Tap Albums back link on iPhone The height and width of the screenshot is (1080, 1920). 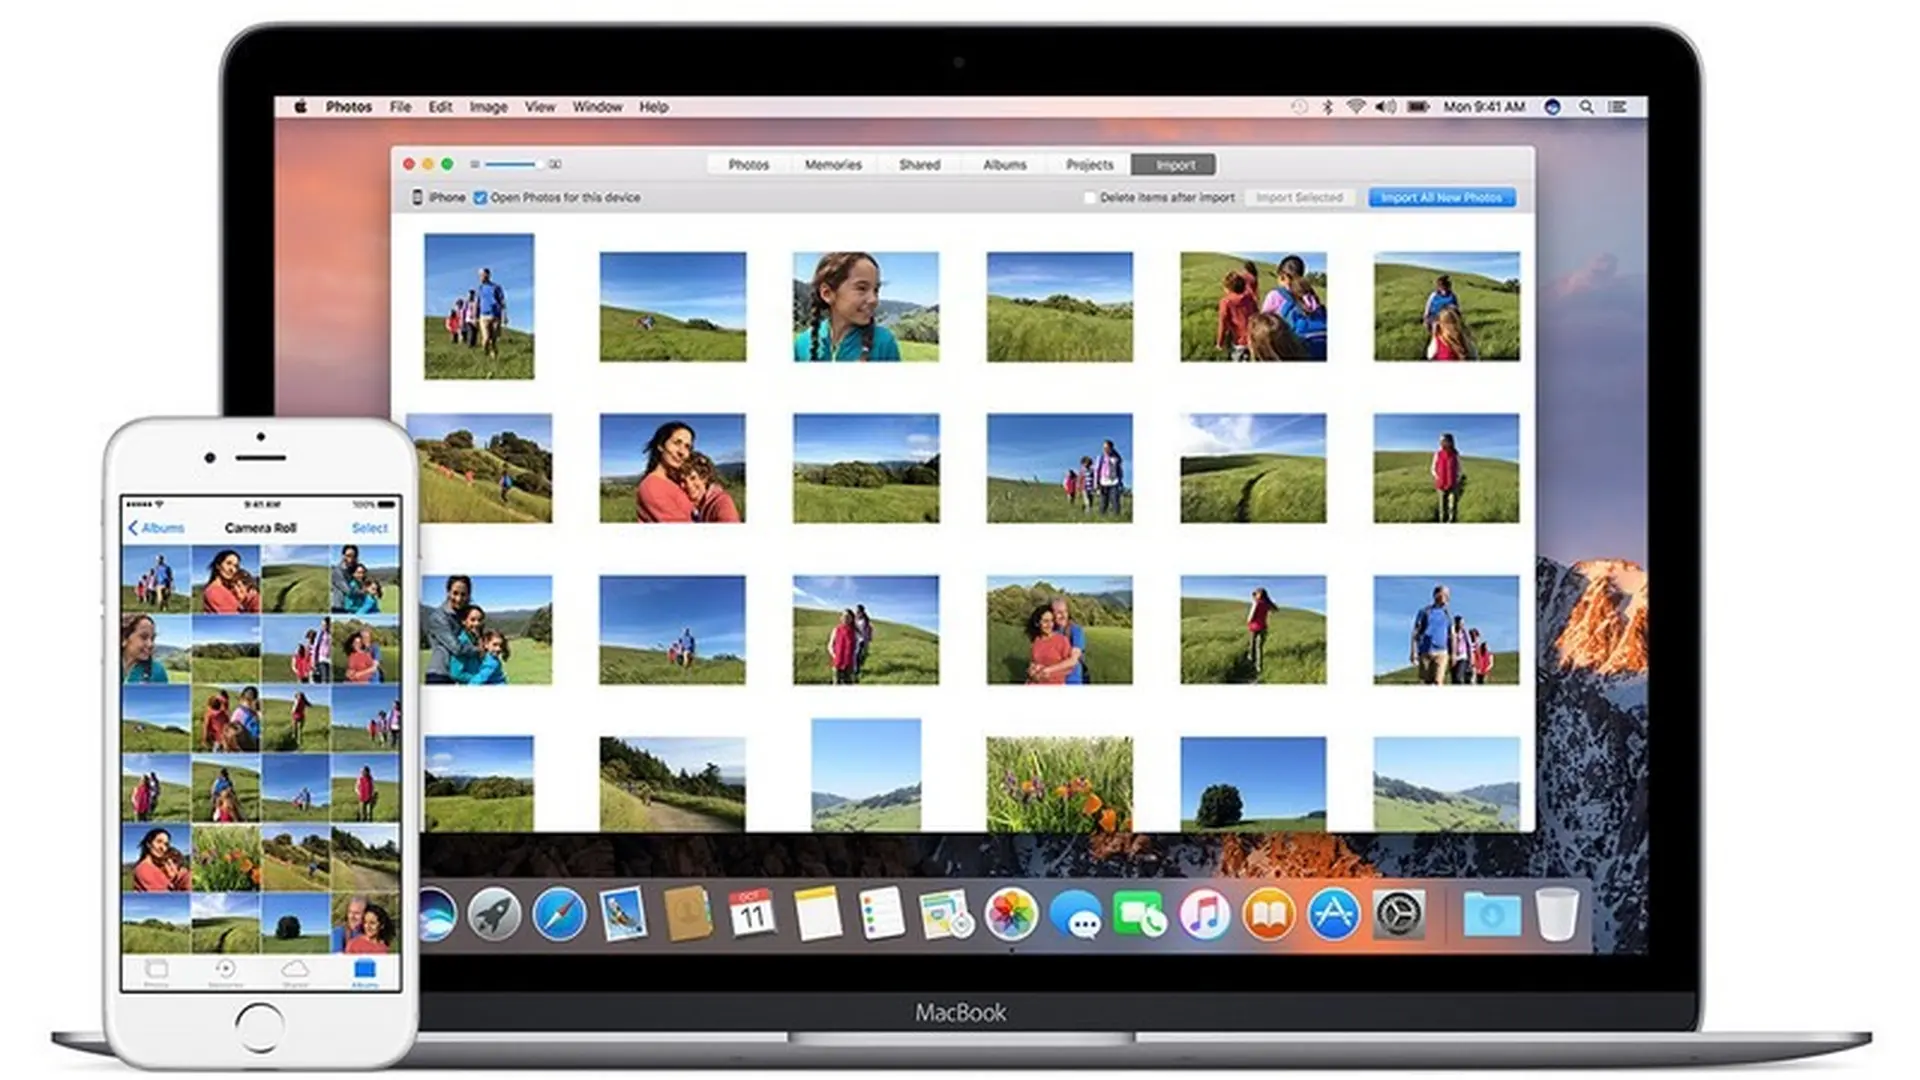[156, 527]
